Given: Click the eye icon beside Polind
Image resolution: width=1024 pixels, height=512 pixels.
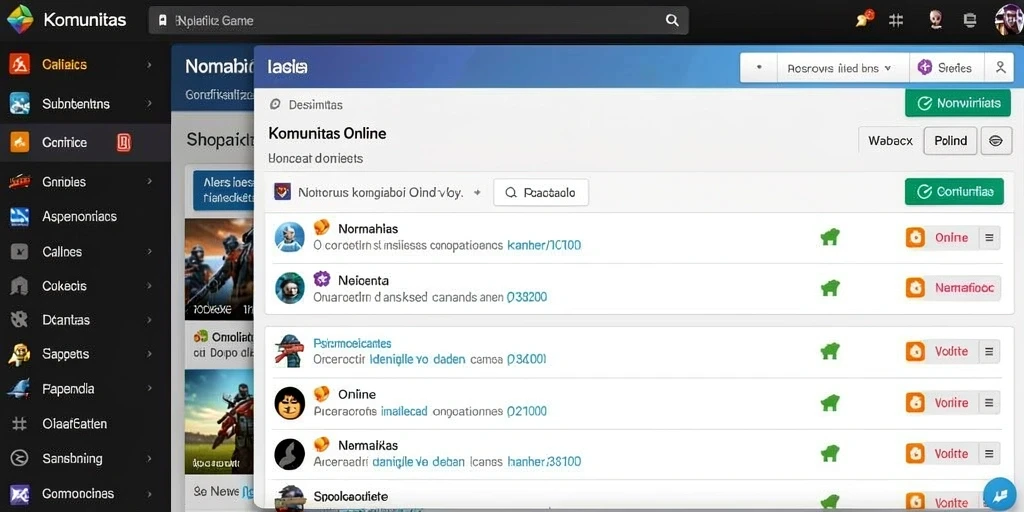Looking at the screenshot, I should tap(996, 141).
